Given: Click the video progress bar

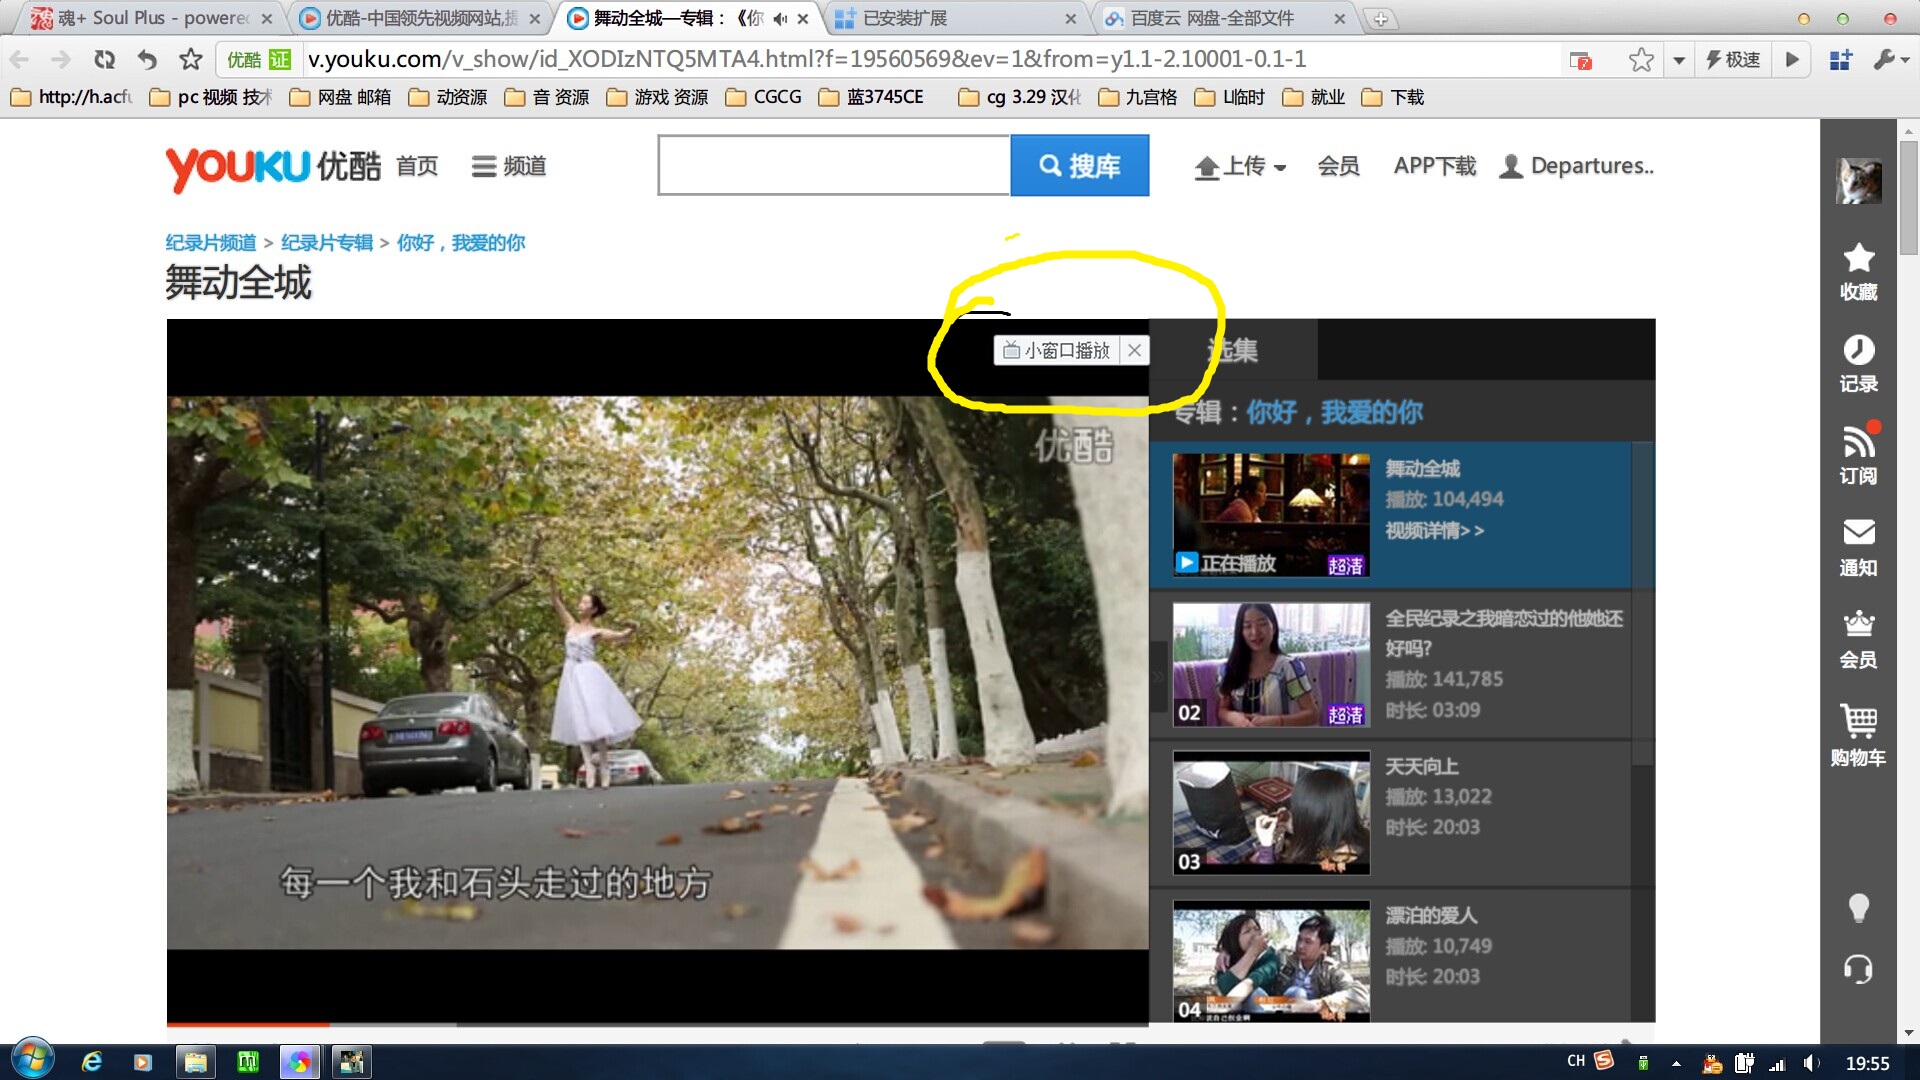Looking at the screenshot, I should pos(656,1023).
